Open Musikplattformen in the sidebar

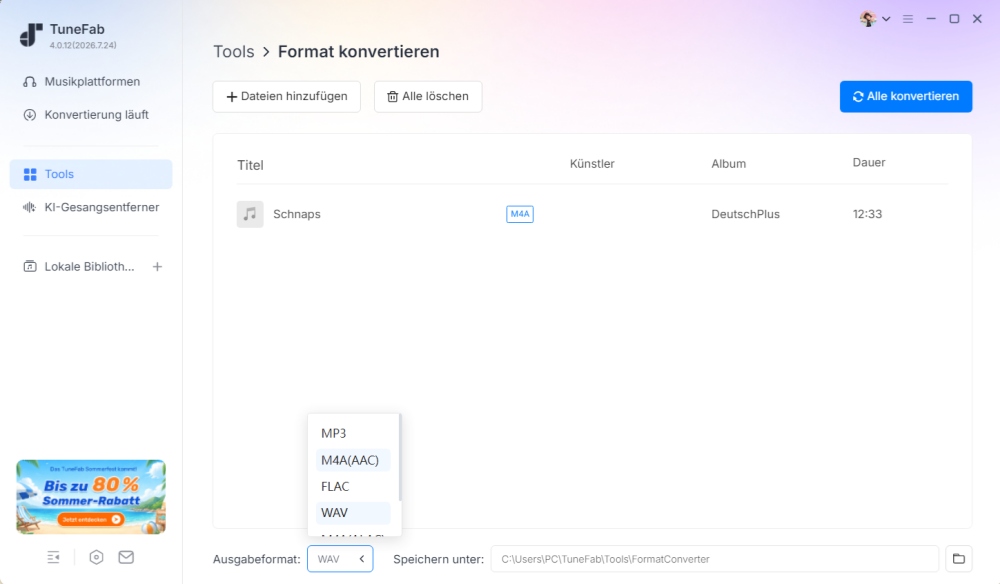(x=91, y=82)
